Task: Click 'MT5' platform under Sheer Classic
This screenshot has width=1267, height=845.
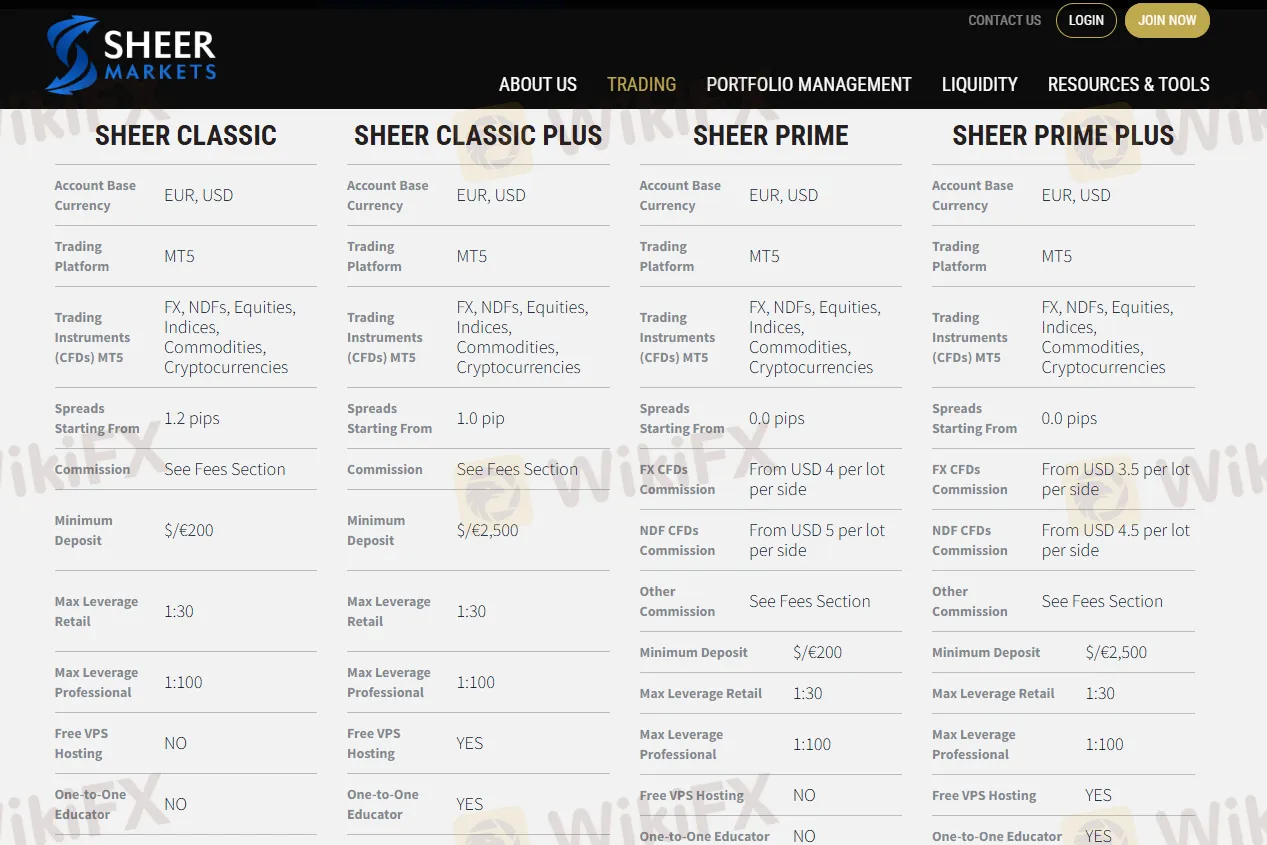Action: pos(180,256)
